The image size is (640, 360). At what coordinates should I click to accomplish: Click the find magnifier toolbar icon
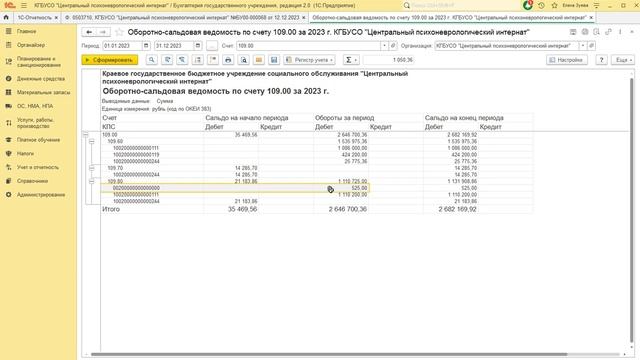point(151,60)
